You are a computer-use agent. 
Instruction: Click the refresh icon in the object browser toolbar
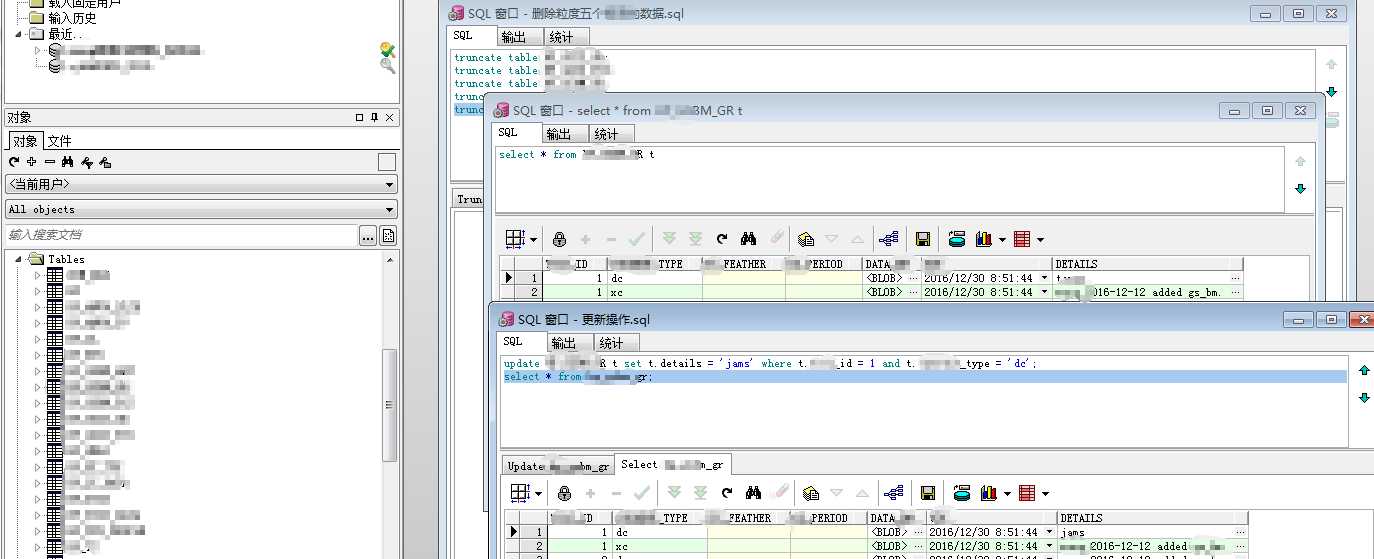pyautogui.click(x=14, y=162)
